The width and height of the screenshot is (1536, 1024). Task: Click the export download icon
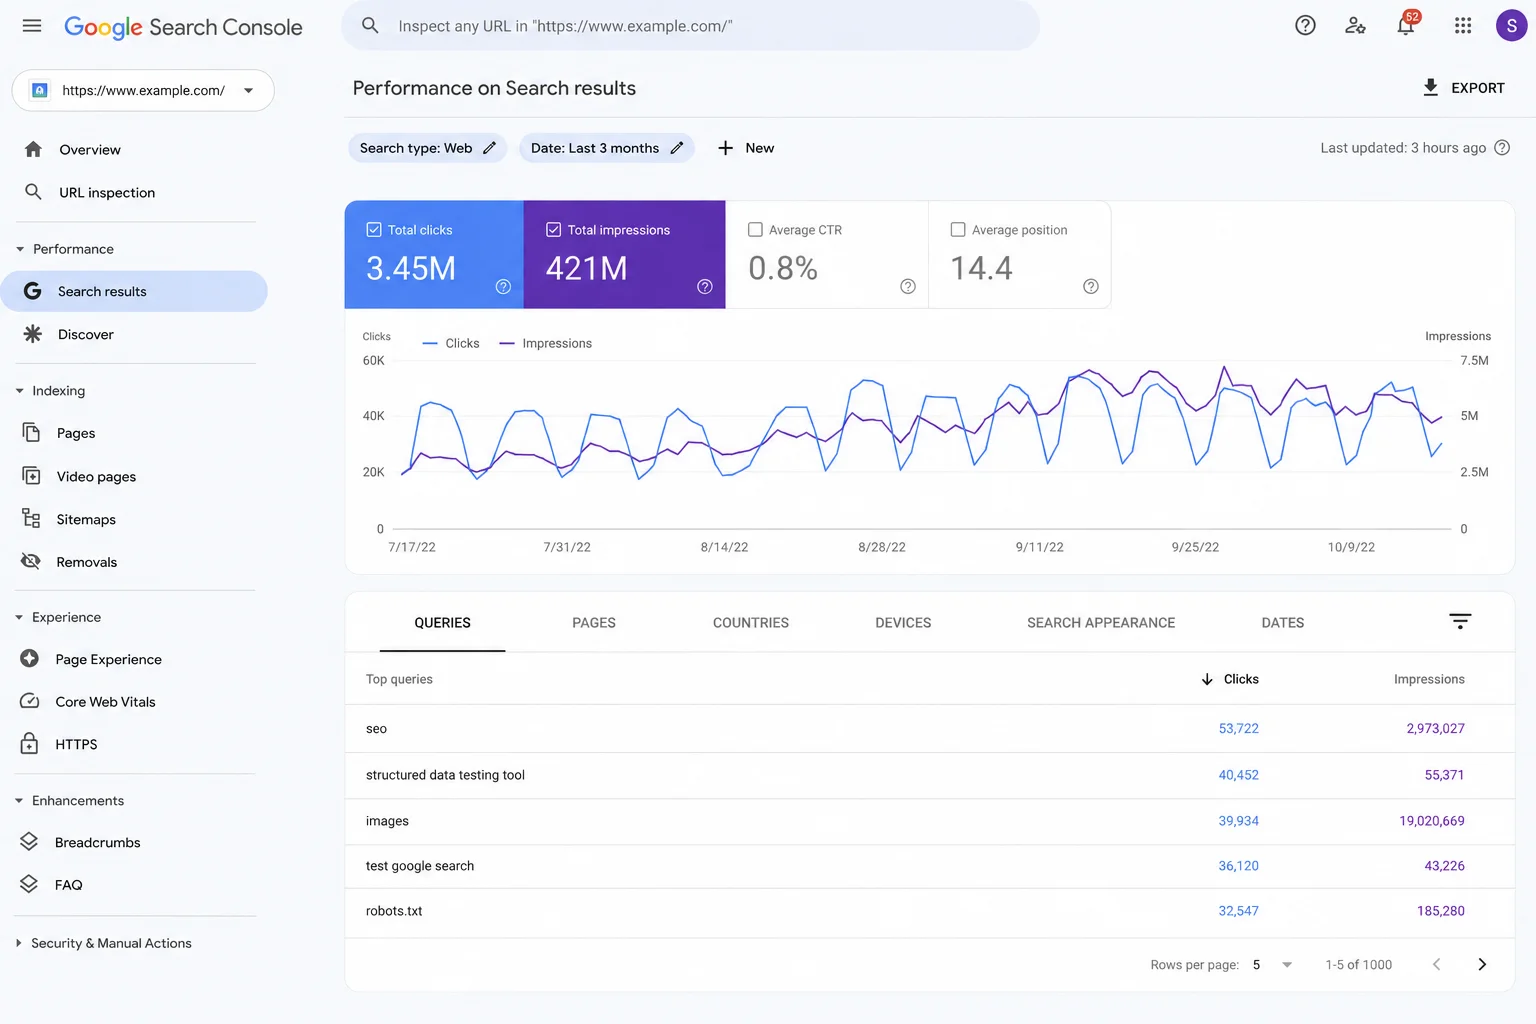(1431, 88)
